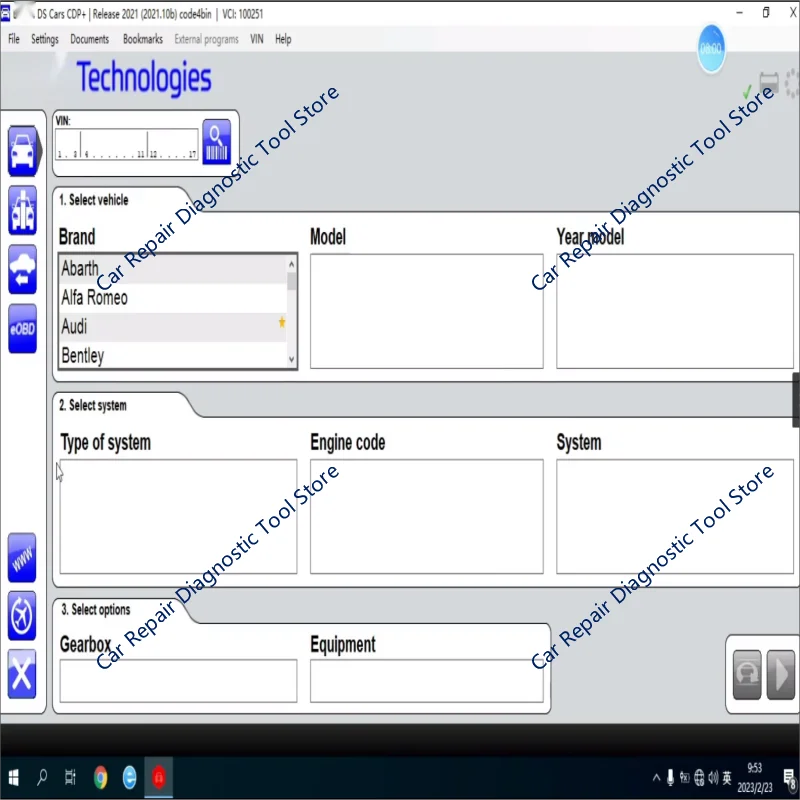Open the taskbar search magnifier
The width and height of the screenshot is (800, 800).
point(42,778)
